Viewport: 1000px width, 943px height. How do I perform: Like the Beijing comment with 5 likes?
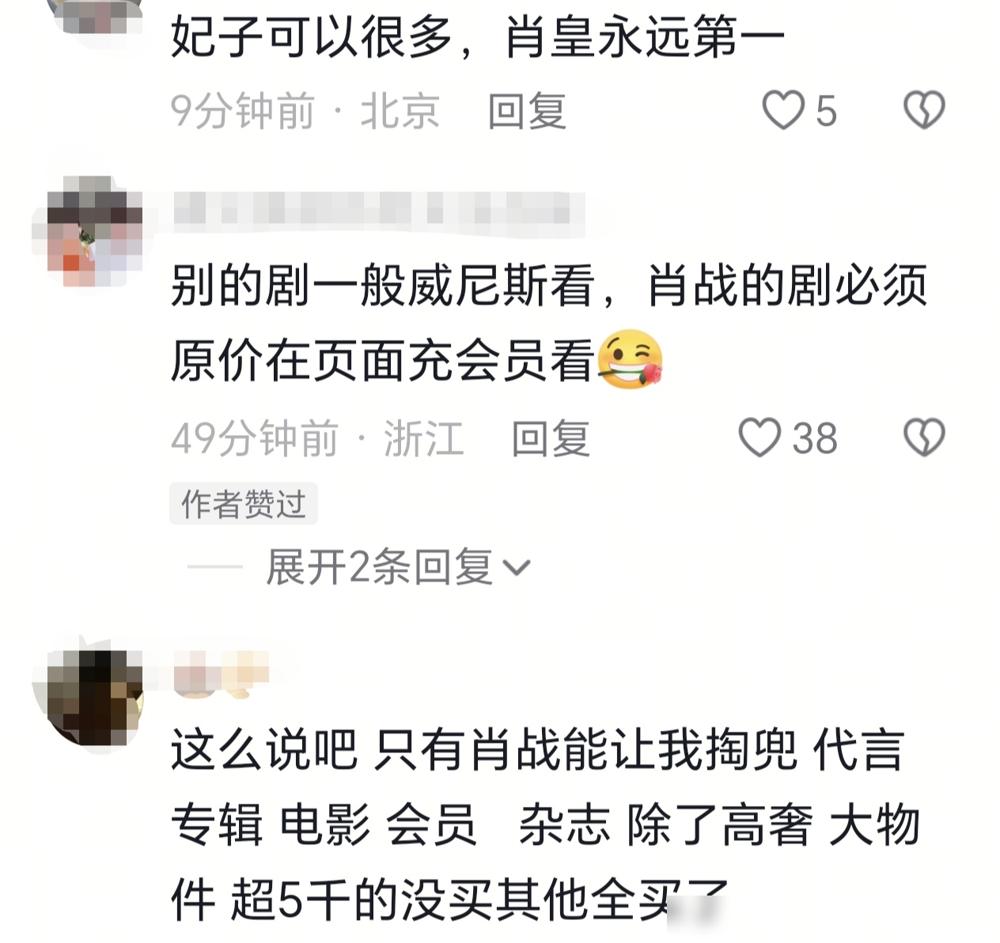coord(783,110)
